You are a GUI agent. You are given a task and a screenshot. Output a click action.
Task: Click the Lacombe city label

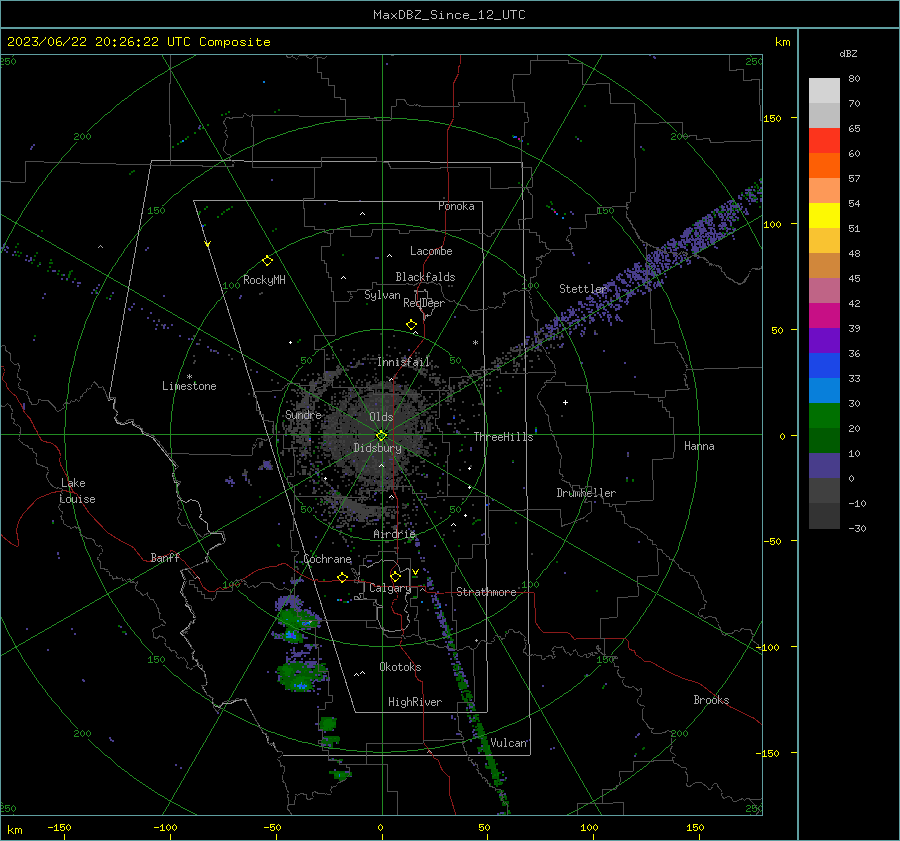point(431,251)
